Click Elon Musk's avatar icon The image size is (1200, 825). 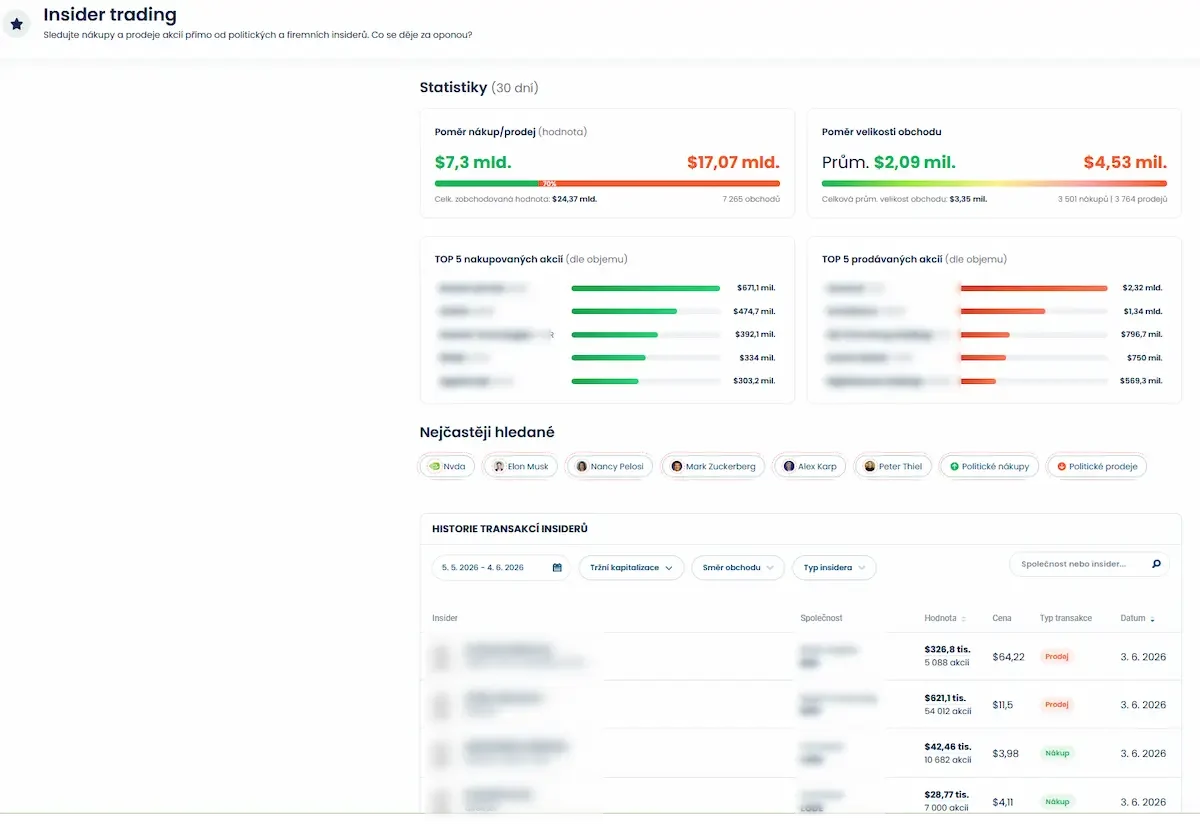point(499,466)
